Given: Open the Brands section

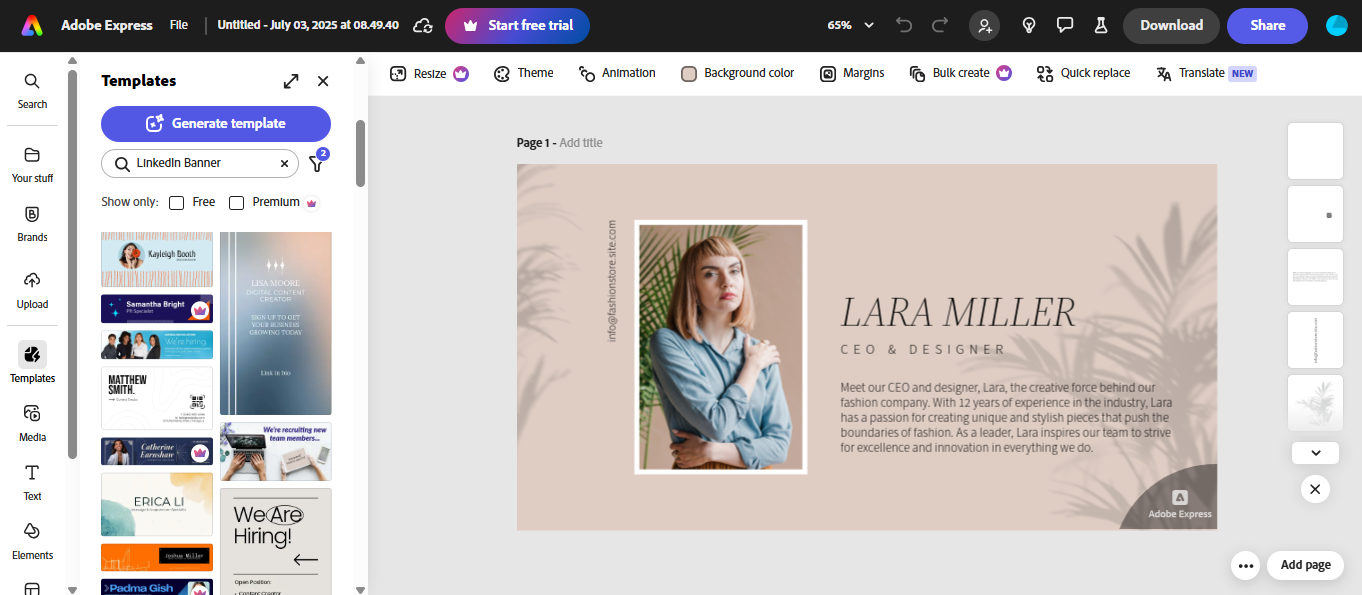Looking at the screenshot, I should coord(32,224).
